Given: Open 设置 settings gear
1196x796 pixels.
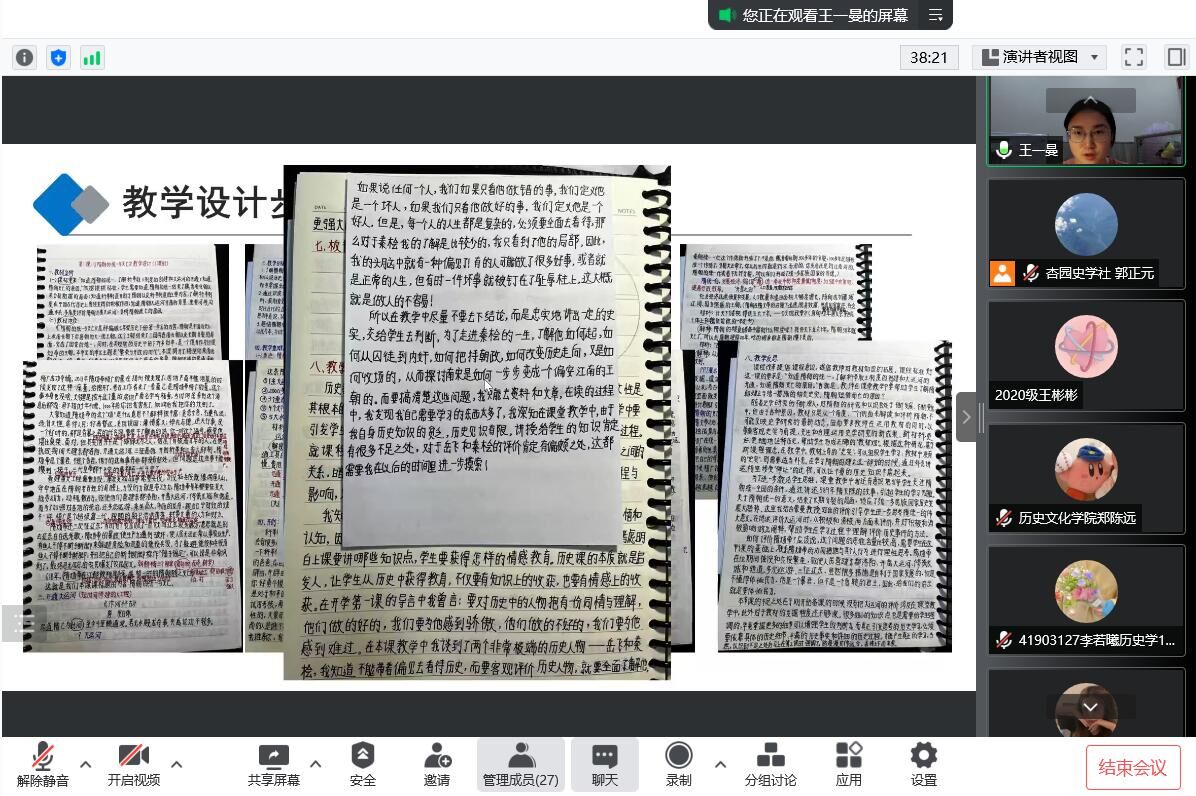Looking at the screenshot, I should 923,765.
